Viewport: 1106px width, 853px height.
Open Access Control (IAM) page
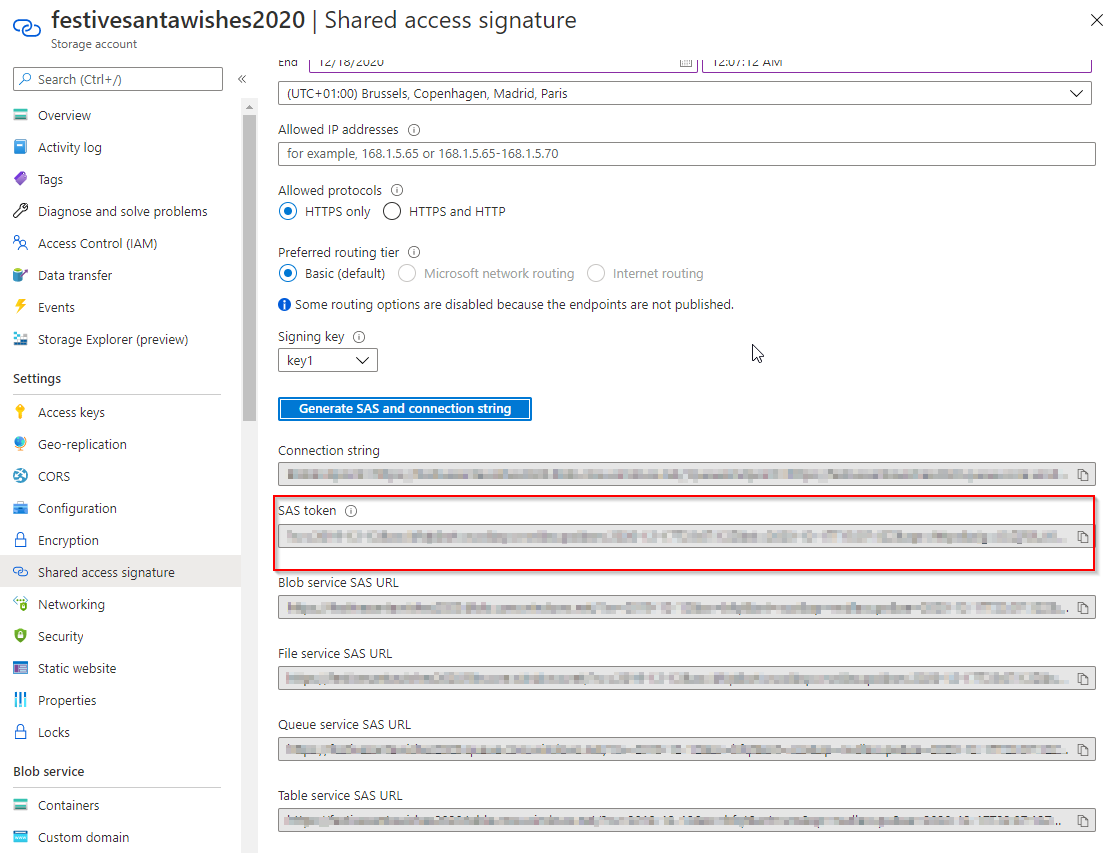(x=97, y=243)
